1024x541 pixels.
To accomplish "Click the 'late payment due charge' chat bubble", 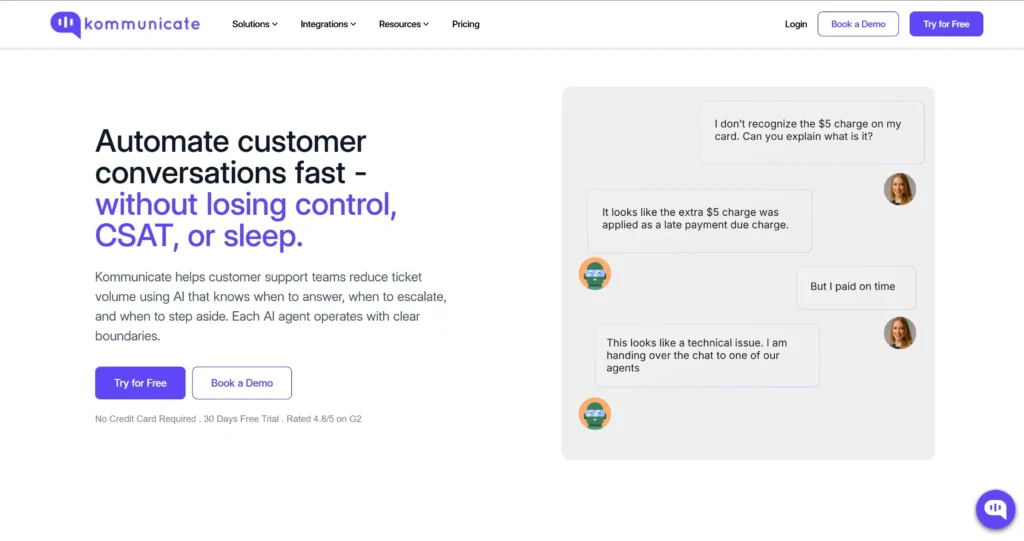I will [x=699, y=221].
